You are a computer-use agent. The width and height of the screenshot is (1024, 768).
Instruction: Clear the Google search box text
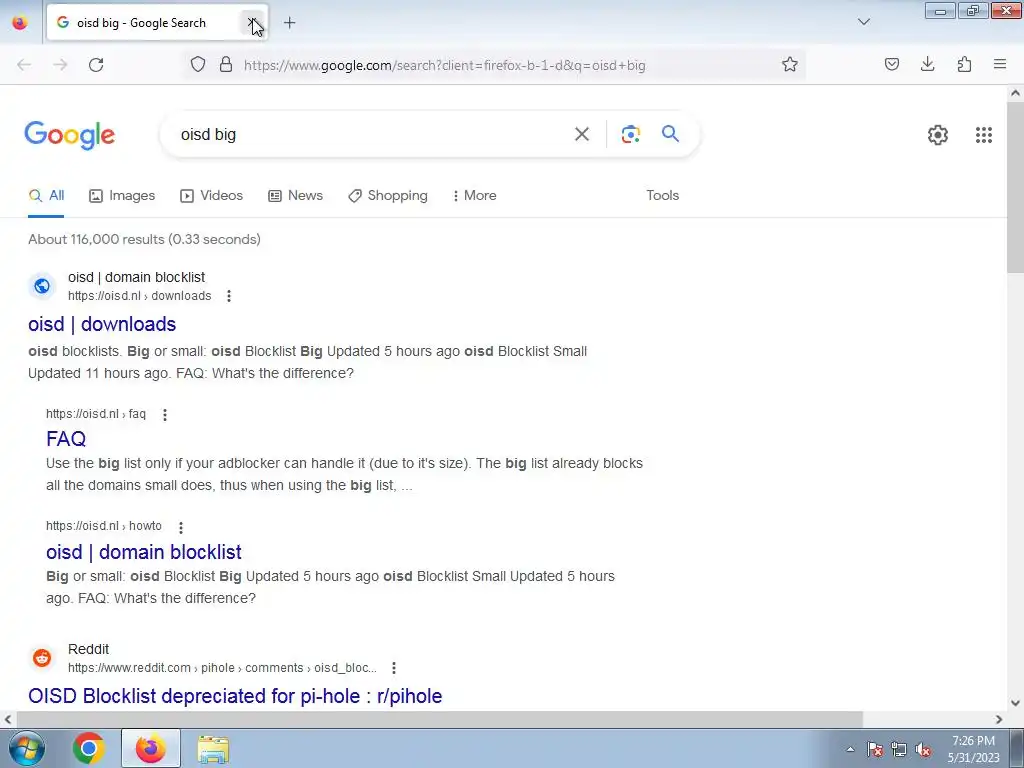[581, 135]
